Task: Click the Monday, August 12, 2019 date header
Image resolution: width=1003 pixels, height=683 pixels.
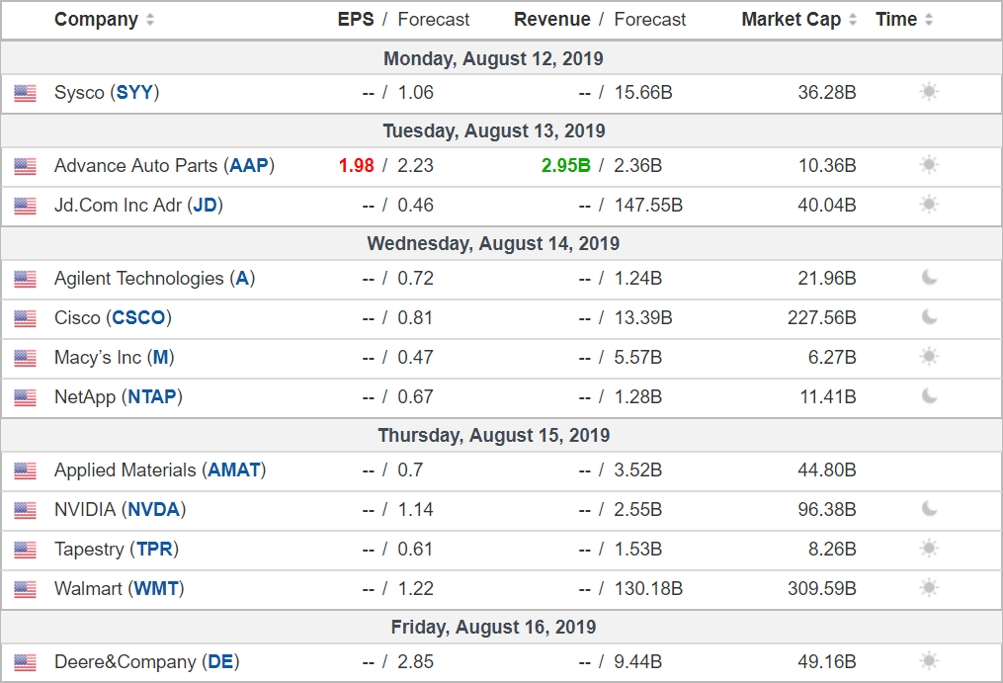Action: click(493, 59)
